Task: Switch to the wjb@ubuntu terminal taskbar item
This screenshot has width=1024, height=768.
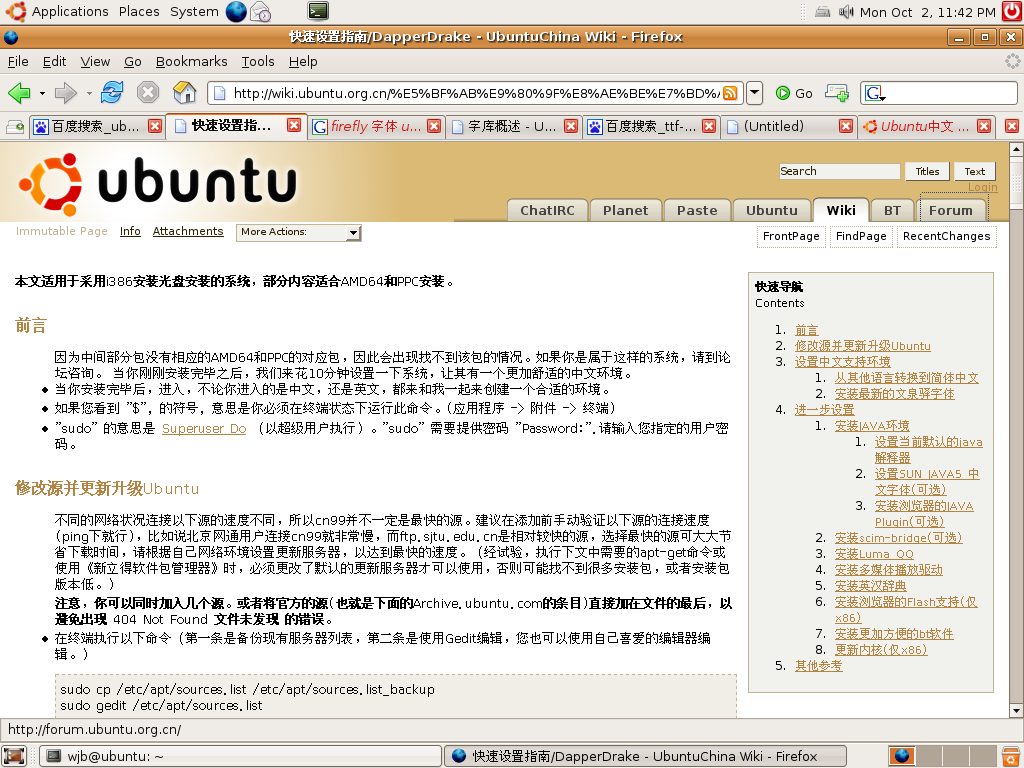Action: tap(240, 756)
